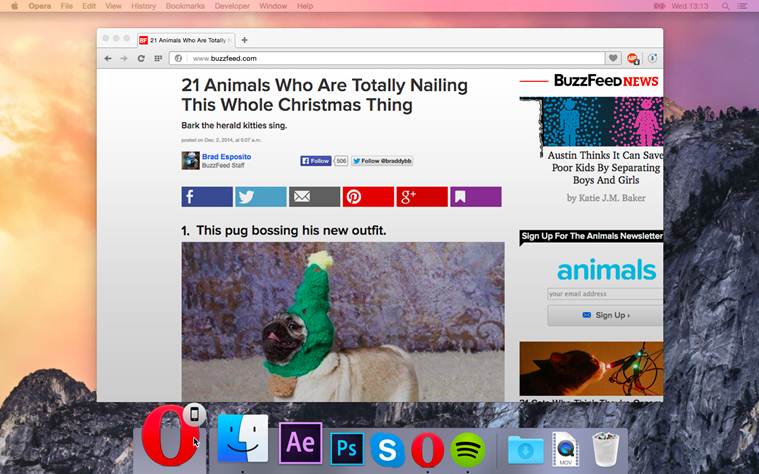
Task: Click the downloads arrow icon in toolbar
Action: (653, 58)
